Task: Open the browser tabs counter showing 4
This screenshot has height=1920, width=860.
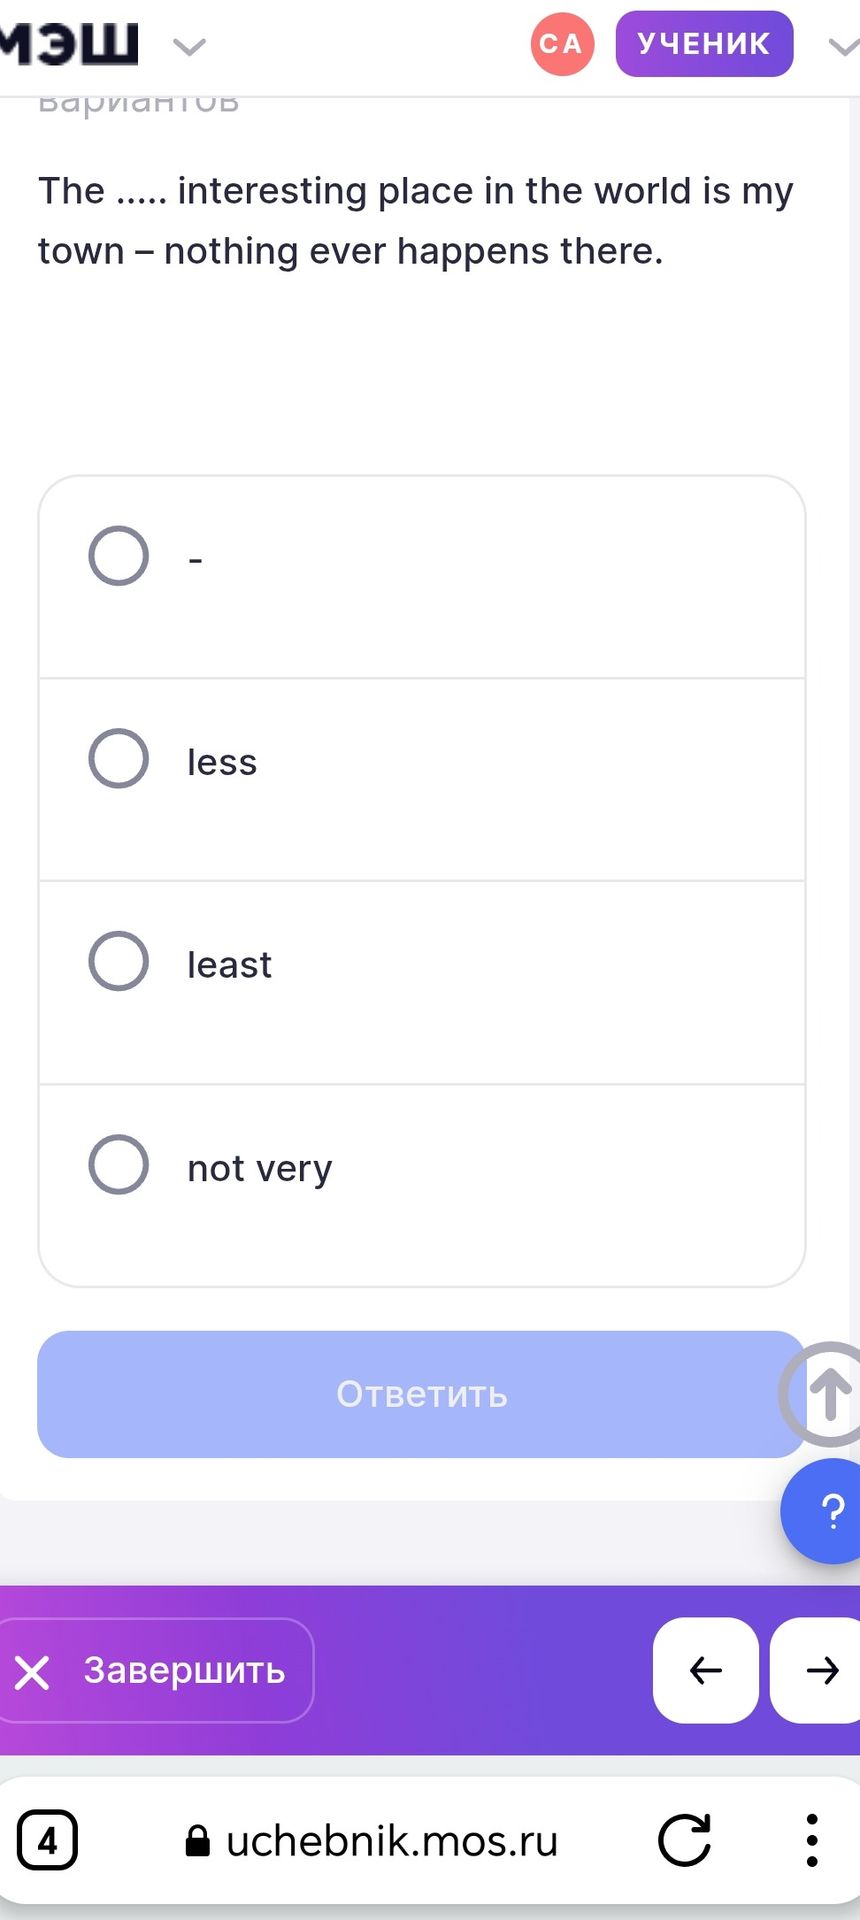Action: 47,1840
